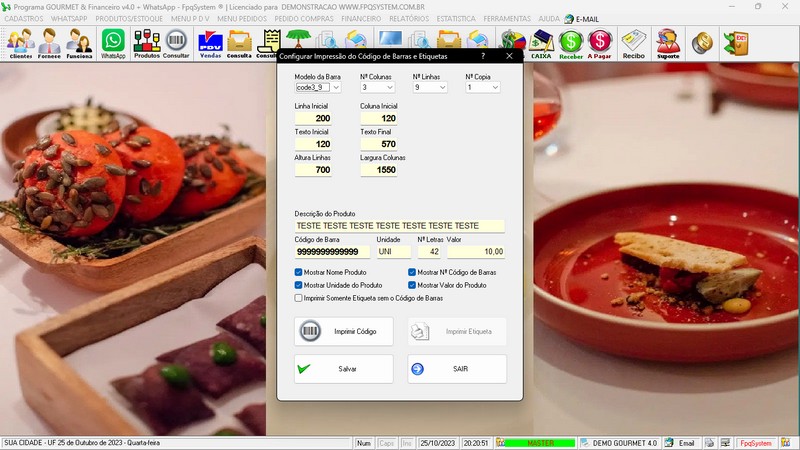The width and height of the screenshot is (800, 450).
Task: Click the Texto Final field
Action: (379, 144)
